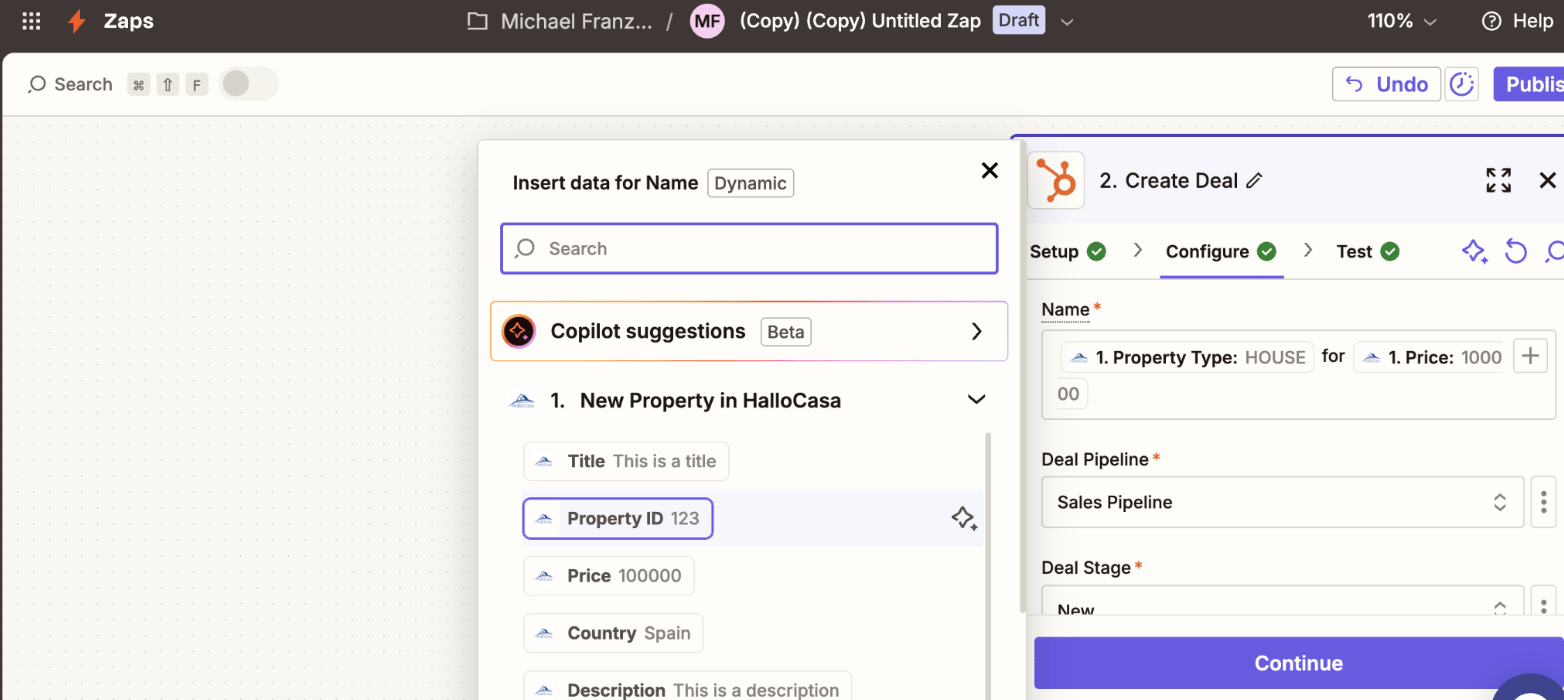This screenshot has height=700, width=1564.
Task: Select the Price 100000 pill
Action: pos(608,575)
